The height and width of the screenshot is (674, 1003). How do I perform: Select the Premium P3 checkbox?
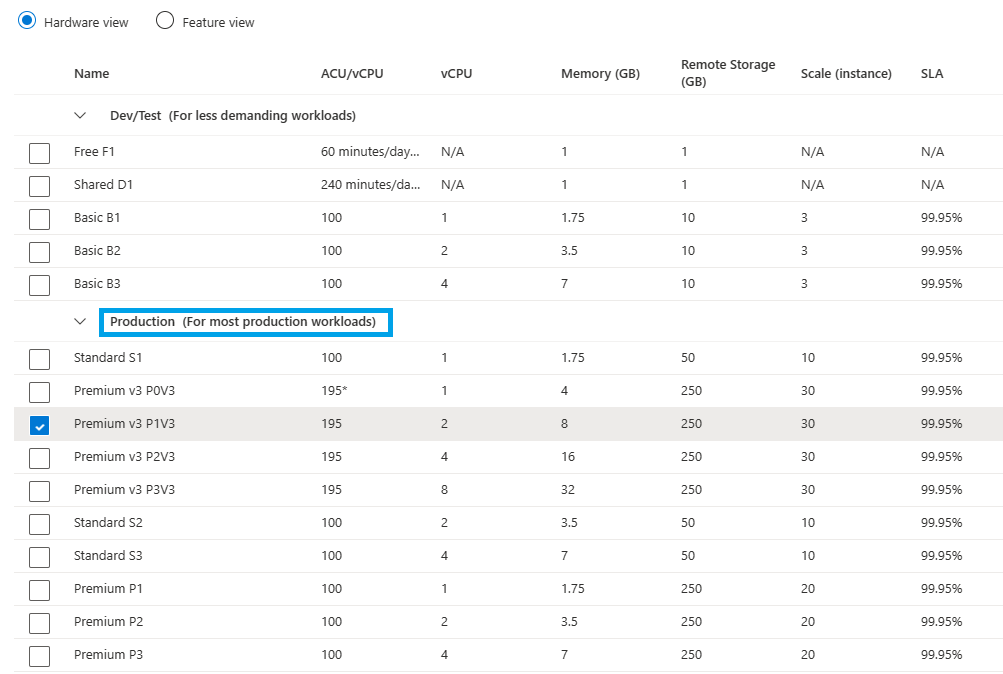click(x=39, y=656)
